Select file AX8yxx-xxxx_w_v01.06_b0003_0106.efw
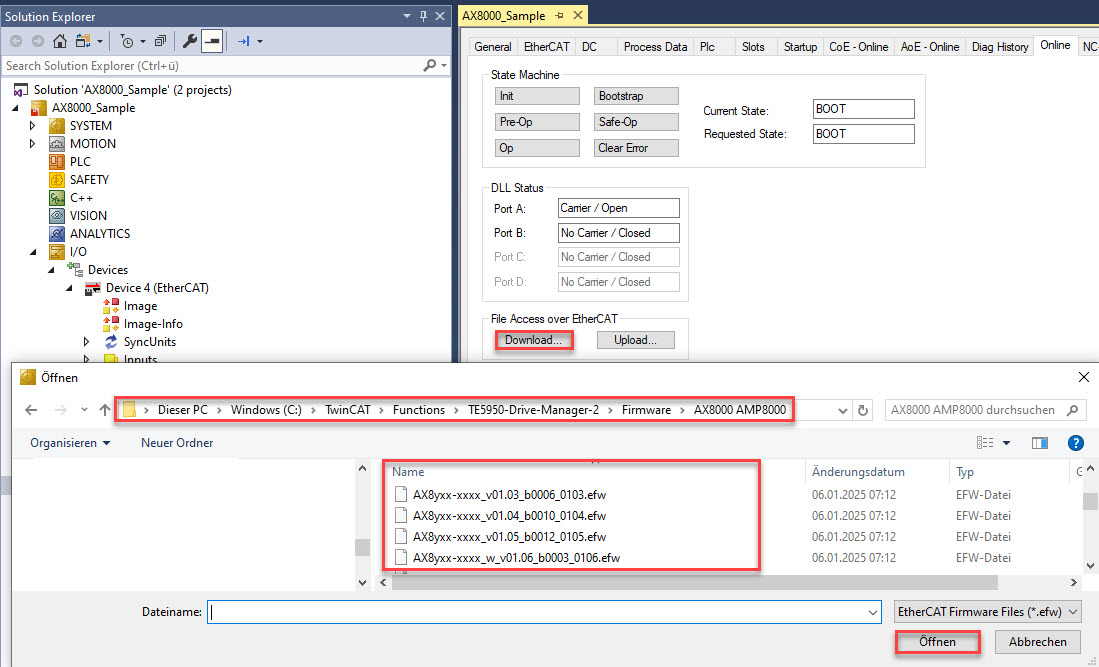The width and height of the screenshot is (1099, 667). point(516,558)
